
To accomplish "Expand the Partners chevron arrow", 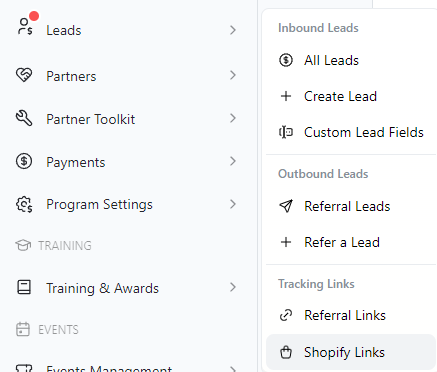I will (x=233, y=75).
